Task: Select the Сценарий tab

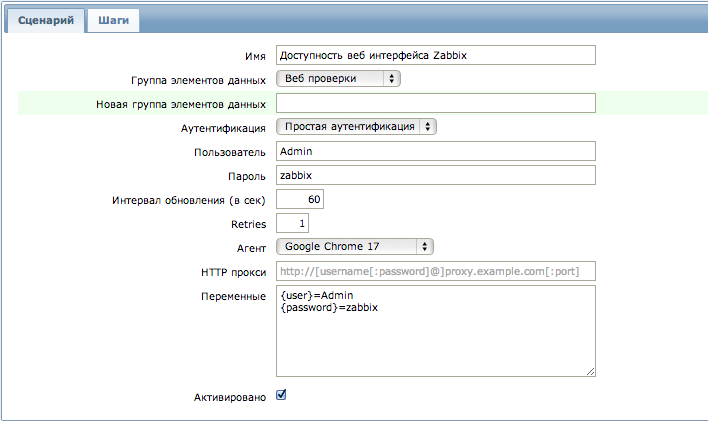Action: (x=46, y=21)
